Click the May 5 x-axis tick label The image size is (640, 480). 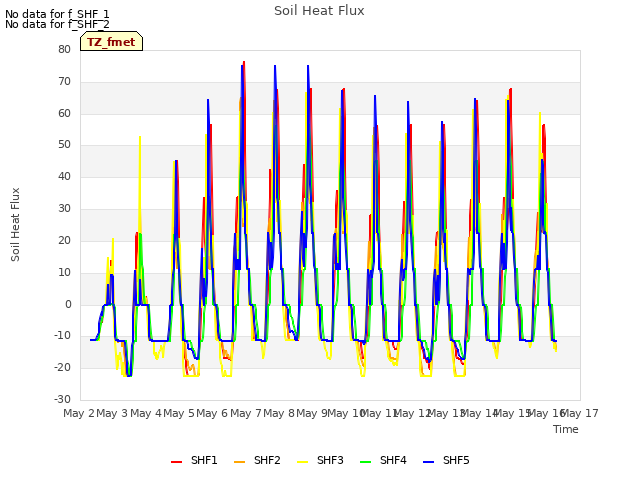(x=179, y=413)
